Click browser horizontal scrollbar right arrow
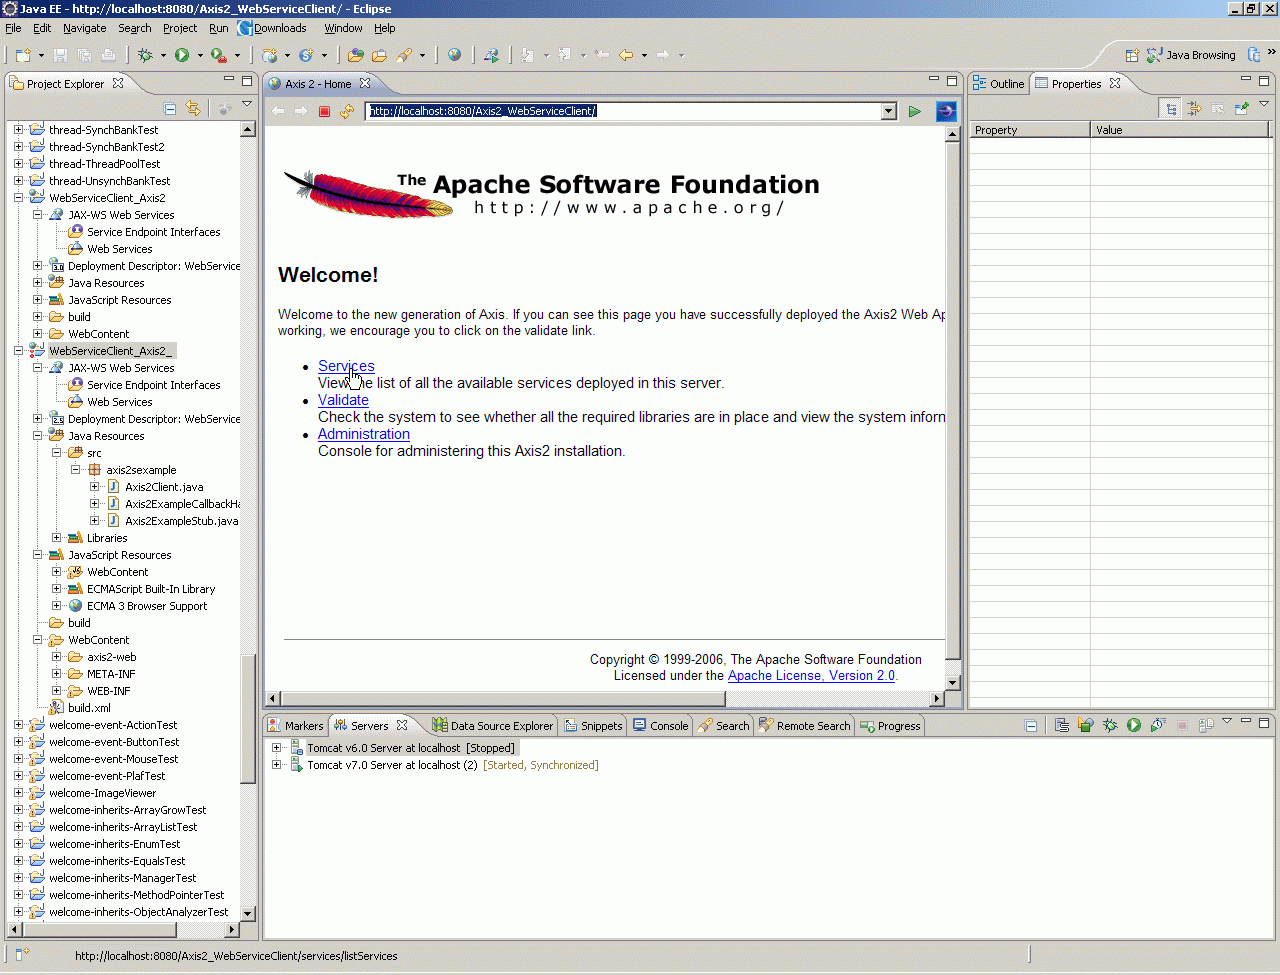Image resolution: width=1280 pixels, height=975 pixels. [937, 698]
